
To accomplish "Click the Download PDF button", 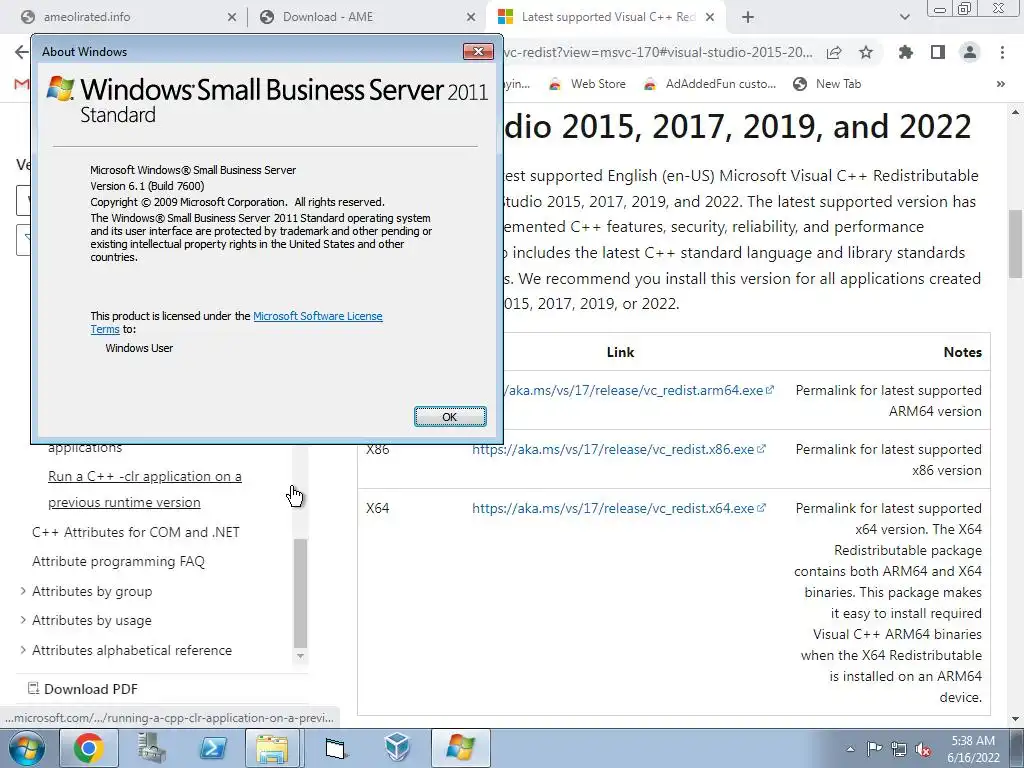I will pos(83,689).
